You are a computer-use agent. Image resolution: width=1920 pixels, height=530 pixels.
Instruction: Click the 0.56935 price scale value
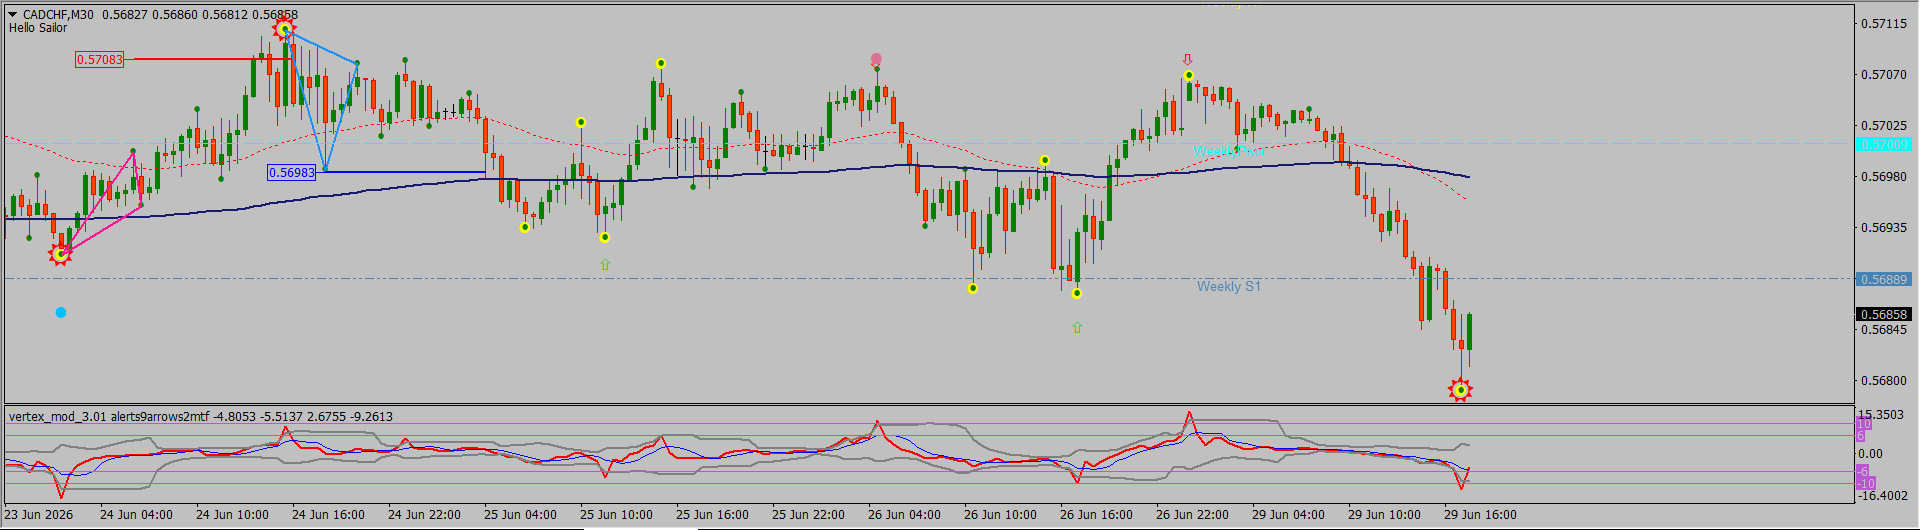(x=1884, y=228)
